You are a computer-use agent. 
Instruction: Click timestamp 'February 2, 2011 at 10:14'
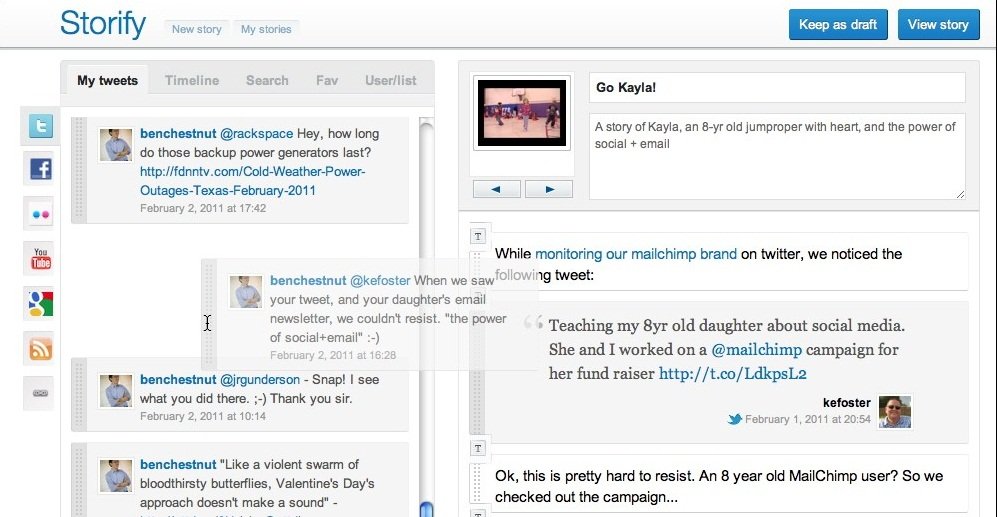(x=203, y=416)
